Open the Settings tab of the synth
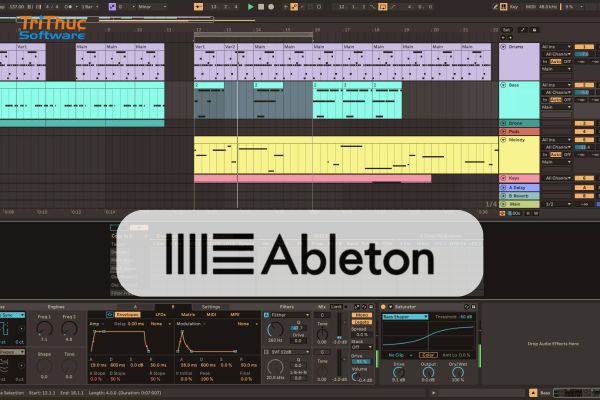Viewport: 600px width, 400px height. 211,307
